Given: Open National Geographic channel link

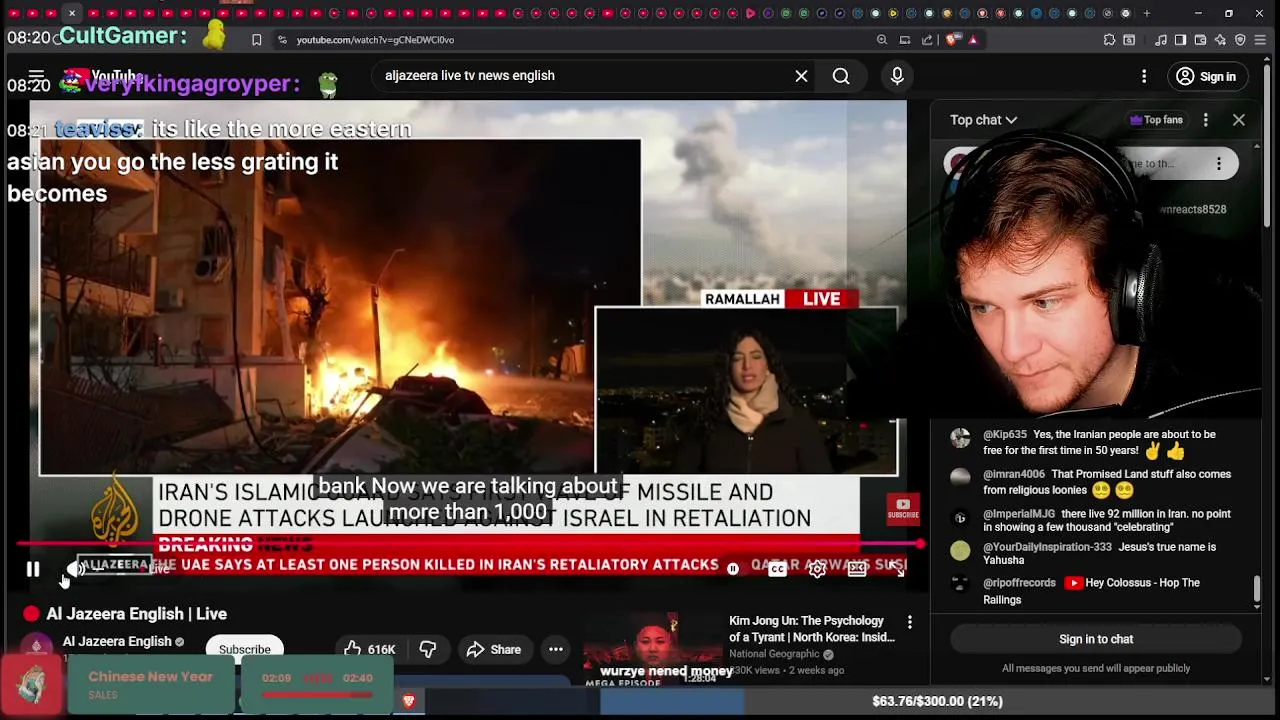Looking at the screenshot, I should (x=774, y=655).
